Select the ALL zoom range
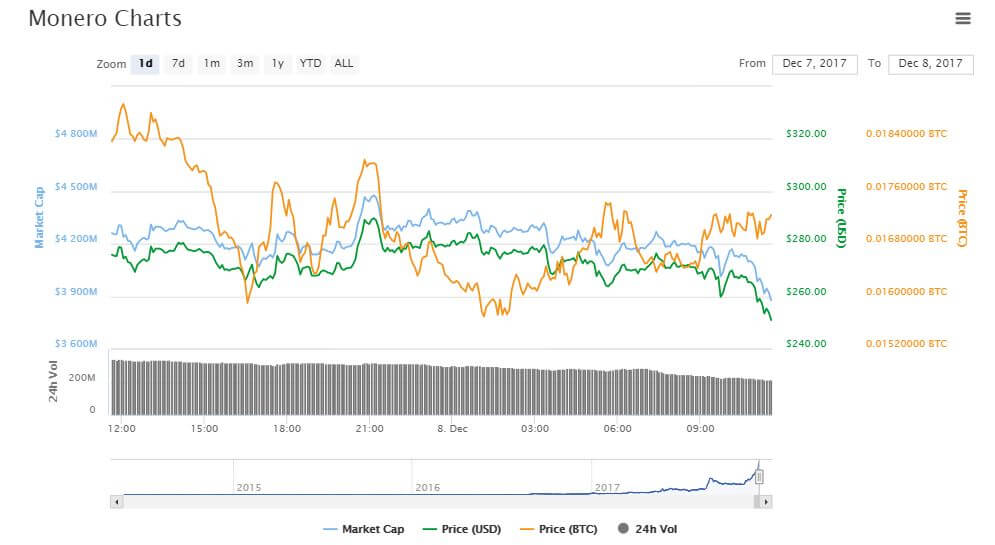Screen dimensions: 995x545 point(343,63)
